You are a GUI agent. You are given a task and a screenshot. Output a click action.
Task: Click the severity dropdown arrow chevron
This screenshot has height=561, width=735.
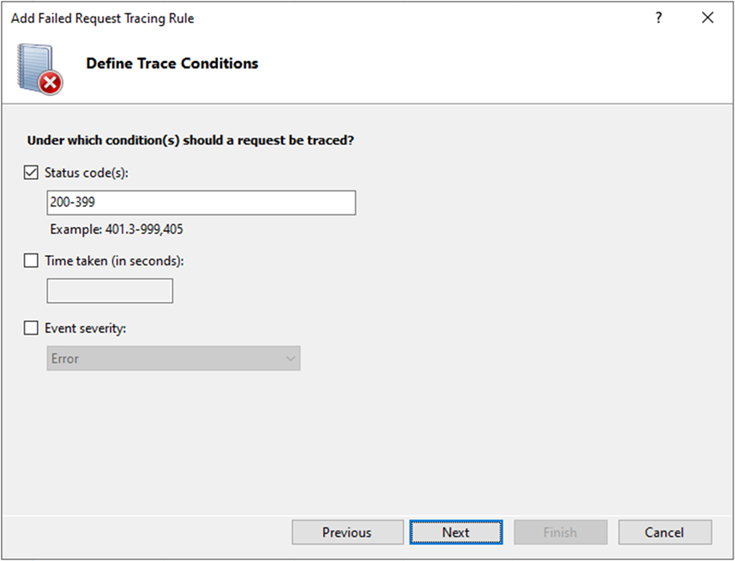pos(290,358)
